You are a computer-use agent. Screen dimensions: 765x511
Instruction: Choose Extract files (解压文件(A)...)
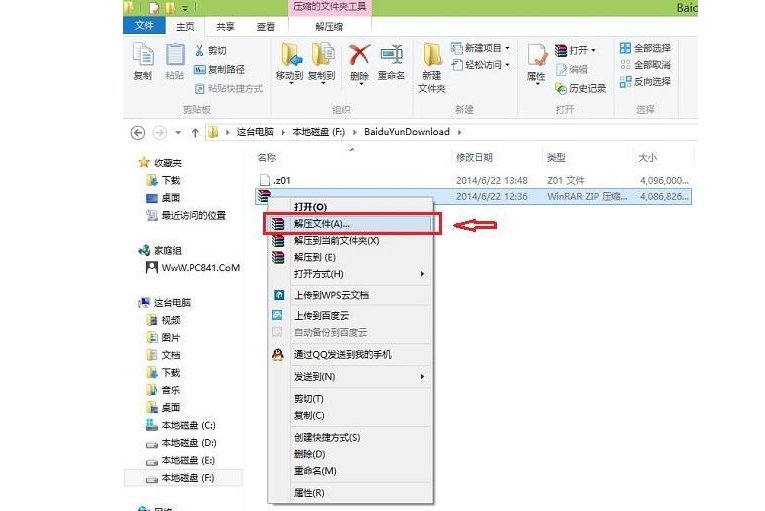349,224
